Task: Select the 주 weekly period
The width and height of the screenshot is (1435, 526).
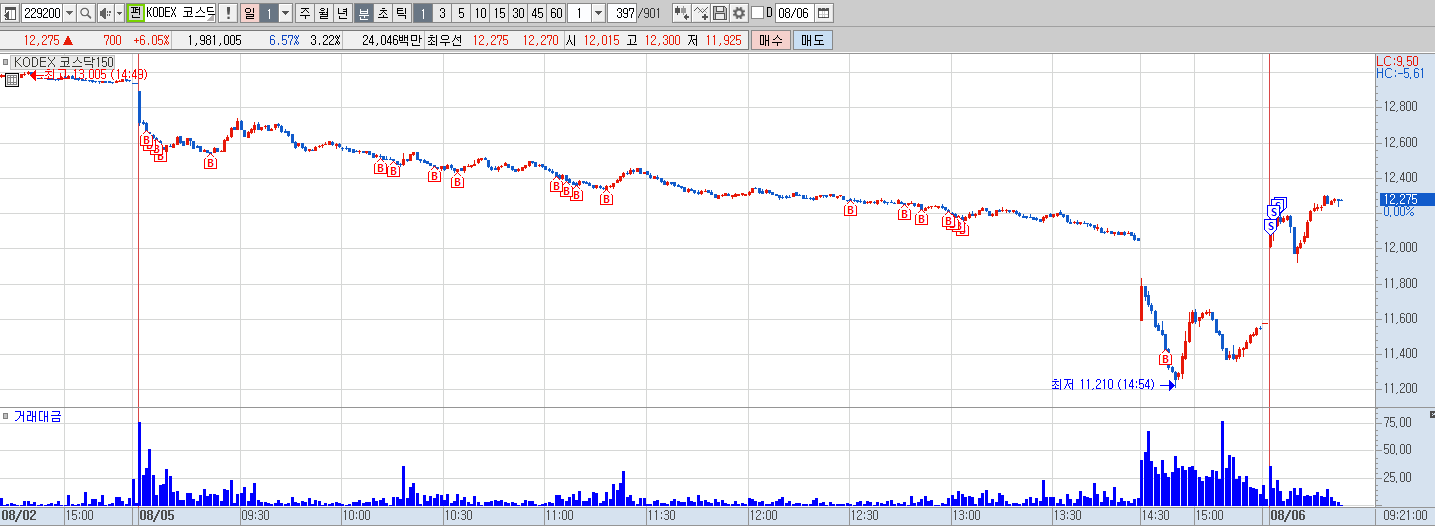Action: tap(304, 13)
